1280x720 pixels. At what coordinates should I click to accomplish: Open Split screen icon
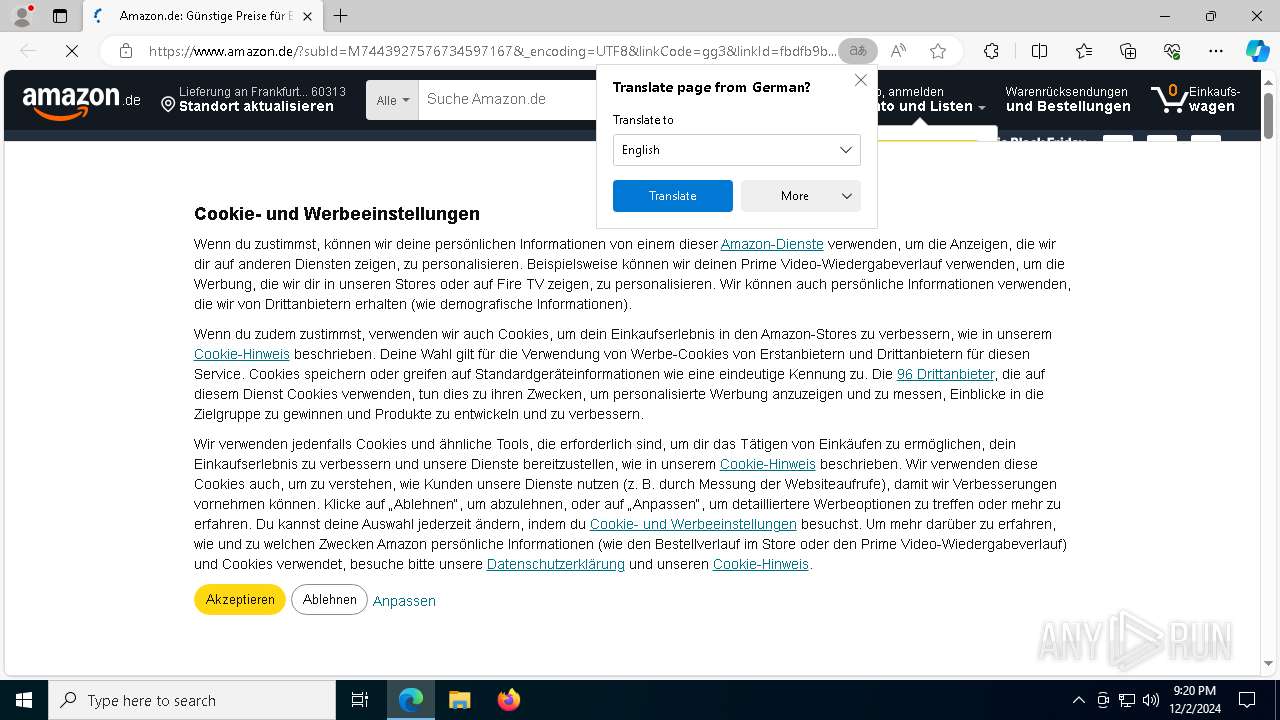[1039, 51]
